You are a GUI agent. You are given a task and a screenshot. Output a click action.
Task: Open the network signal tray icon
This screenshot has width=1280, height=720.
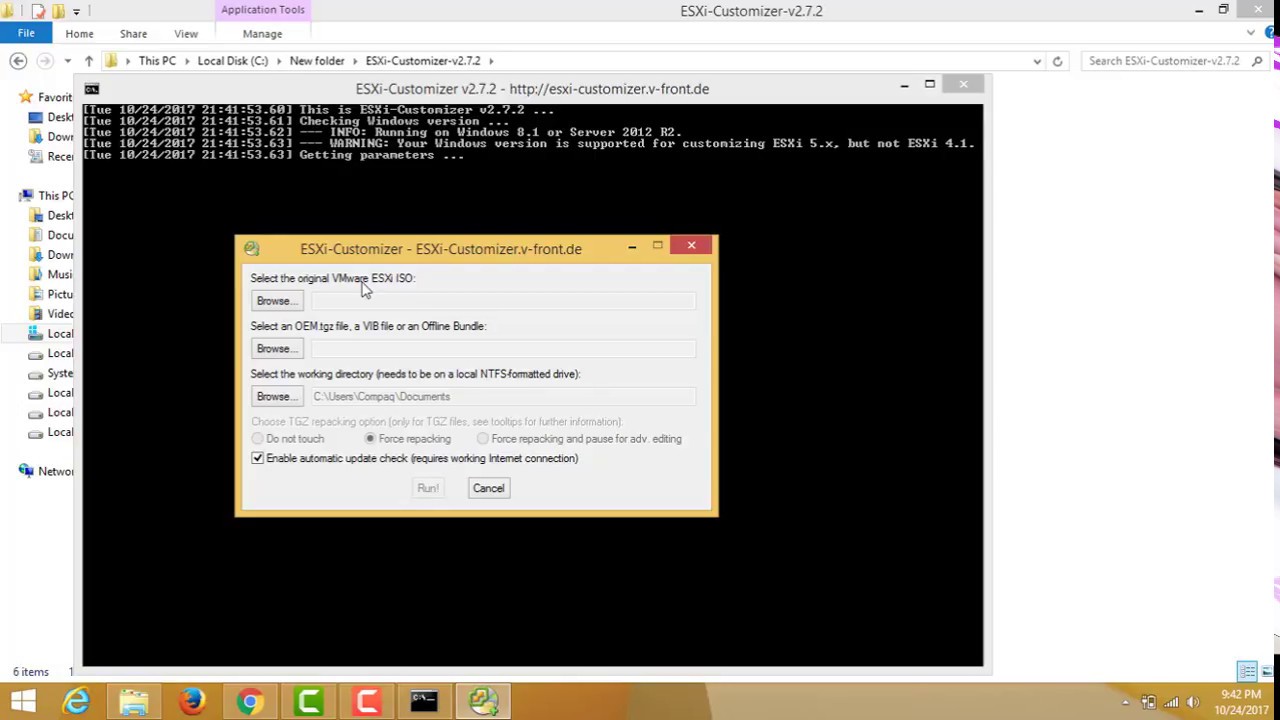coord(1170,702)
